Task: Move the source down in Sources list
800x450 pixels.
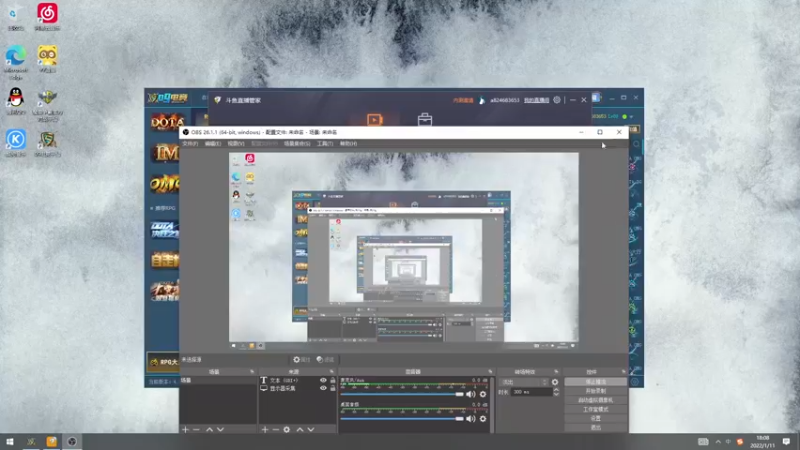Action: (311, 430)
